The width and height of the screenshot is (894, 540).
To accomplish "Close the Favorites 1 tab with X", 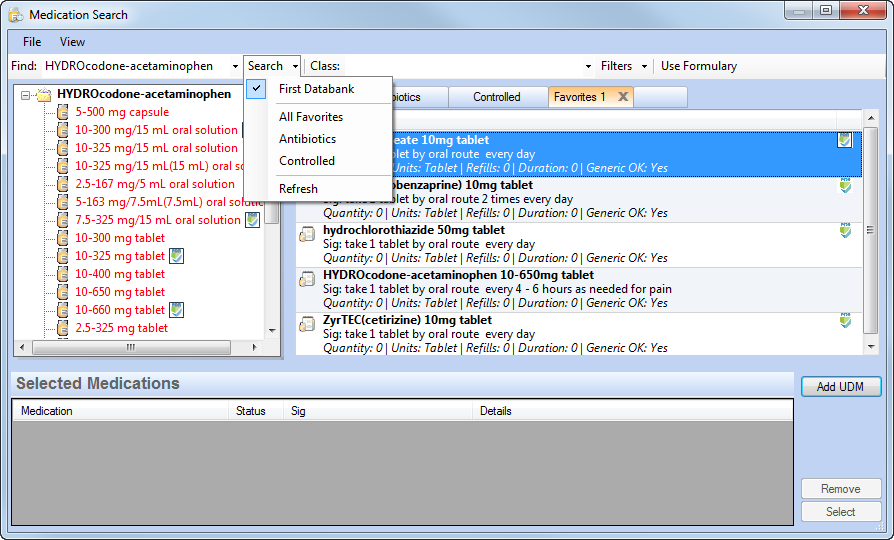I will pyautogui.click(x=623, y=97).
